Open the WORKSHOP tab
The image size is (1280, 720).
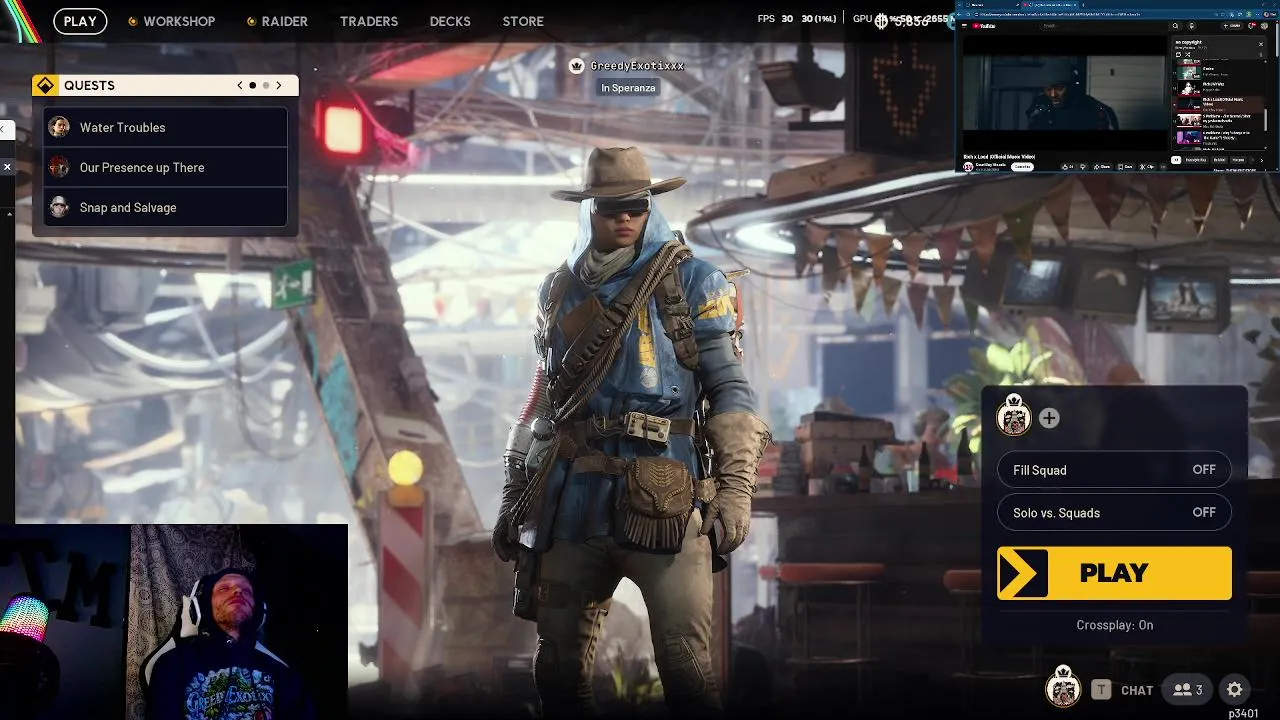tap(171, 21)
